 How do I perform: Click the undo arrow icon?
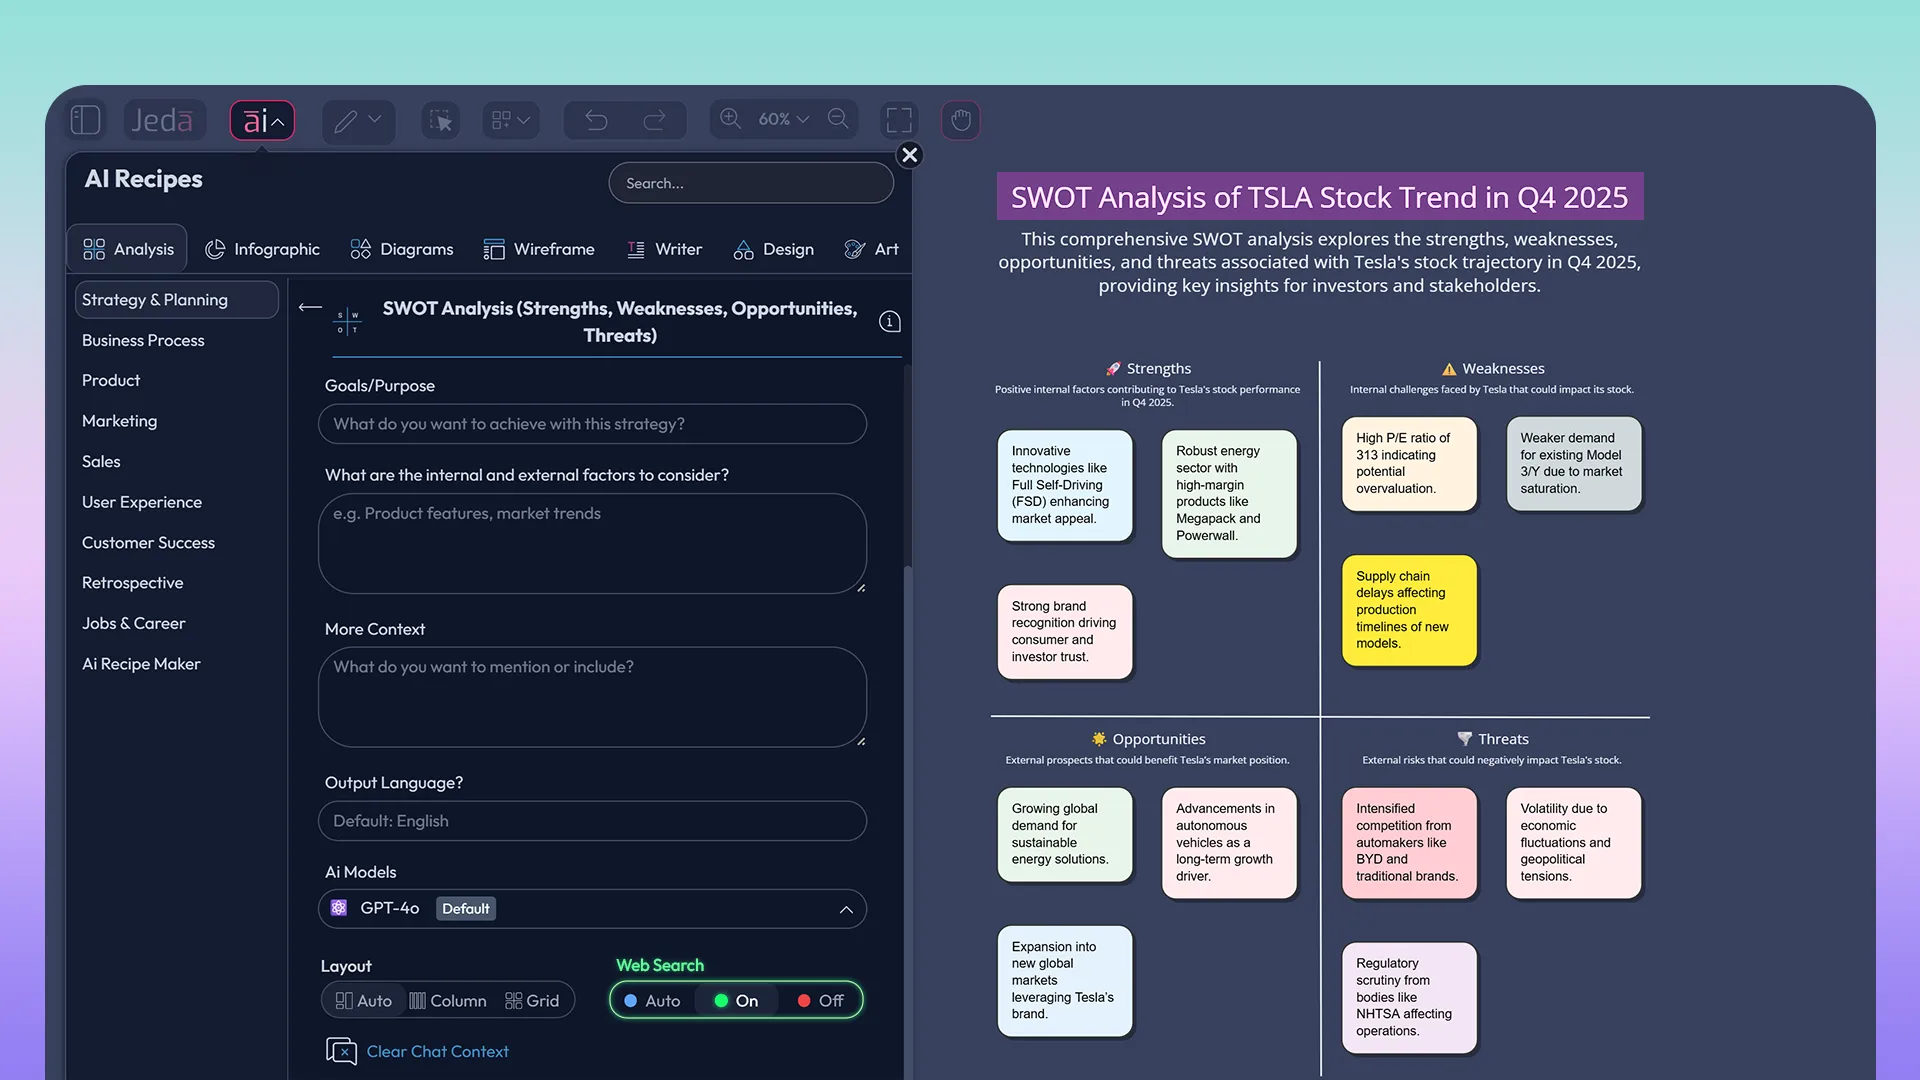click(x=595, y=119)
